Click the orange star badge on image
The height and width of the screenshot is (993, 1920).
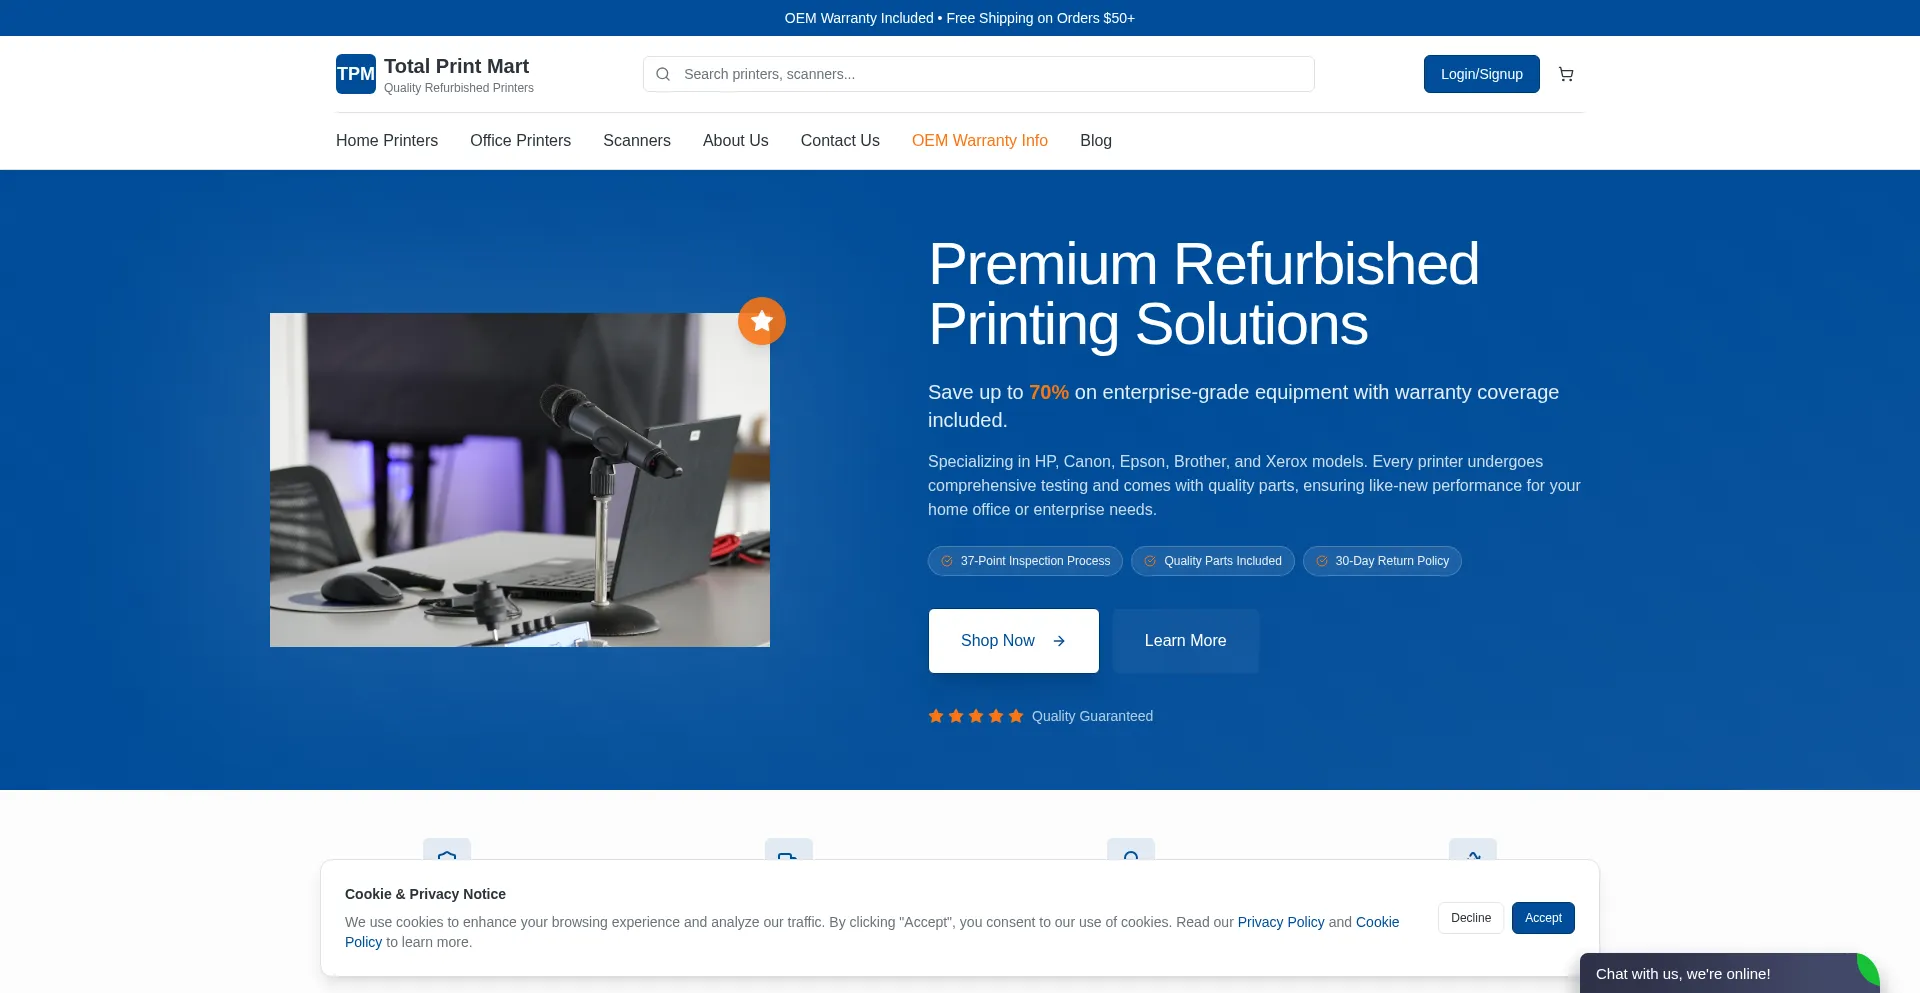762,321
